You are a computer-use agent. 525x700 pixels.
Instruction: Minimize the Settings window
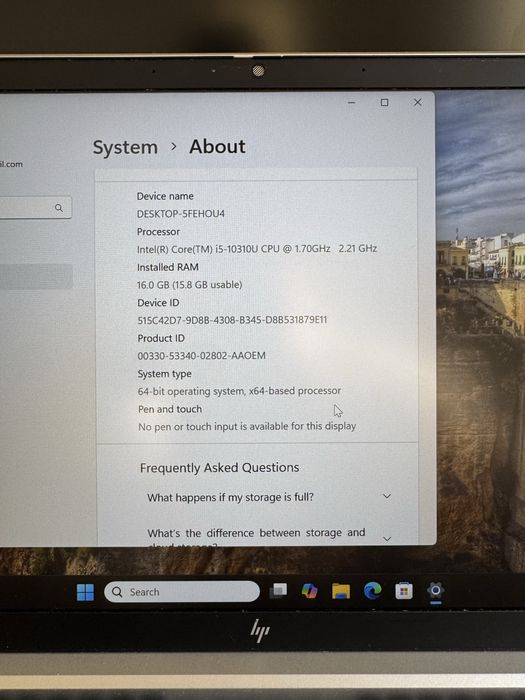pyautogui.click(x=352, y=103)
